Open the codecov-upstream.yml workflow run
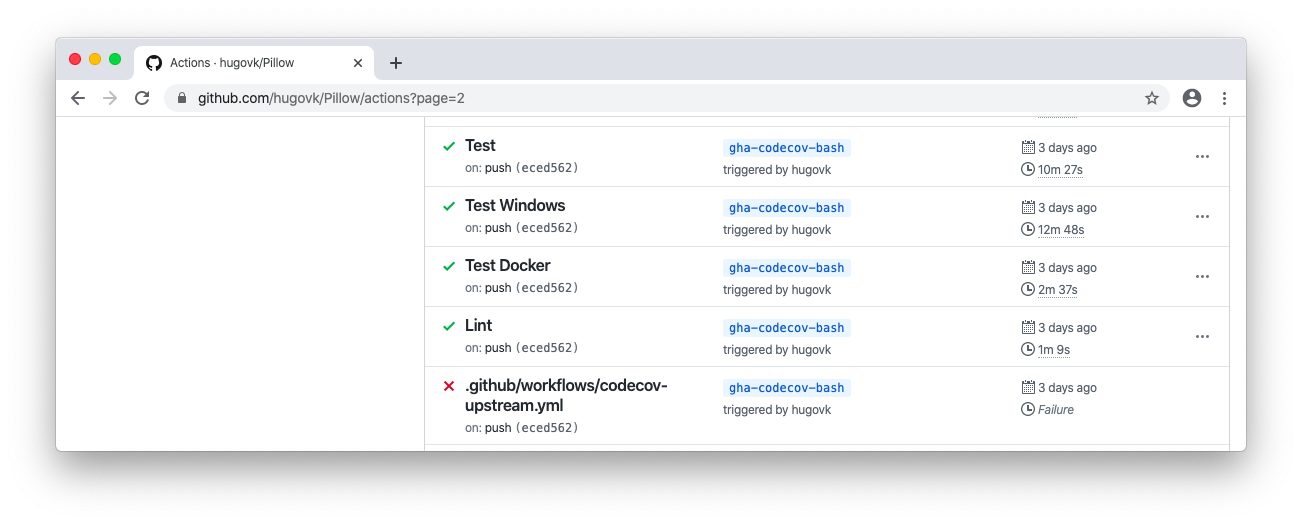 (566, 395)
